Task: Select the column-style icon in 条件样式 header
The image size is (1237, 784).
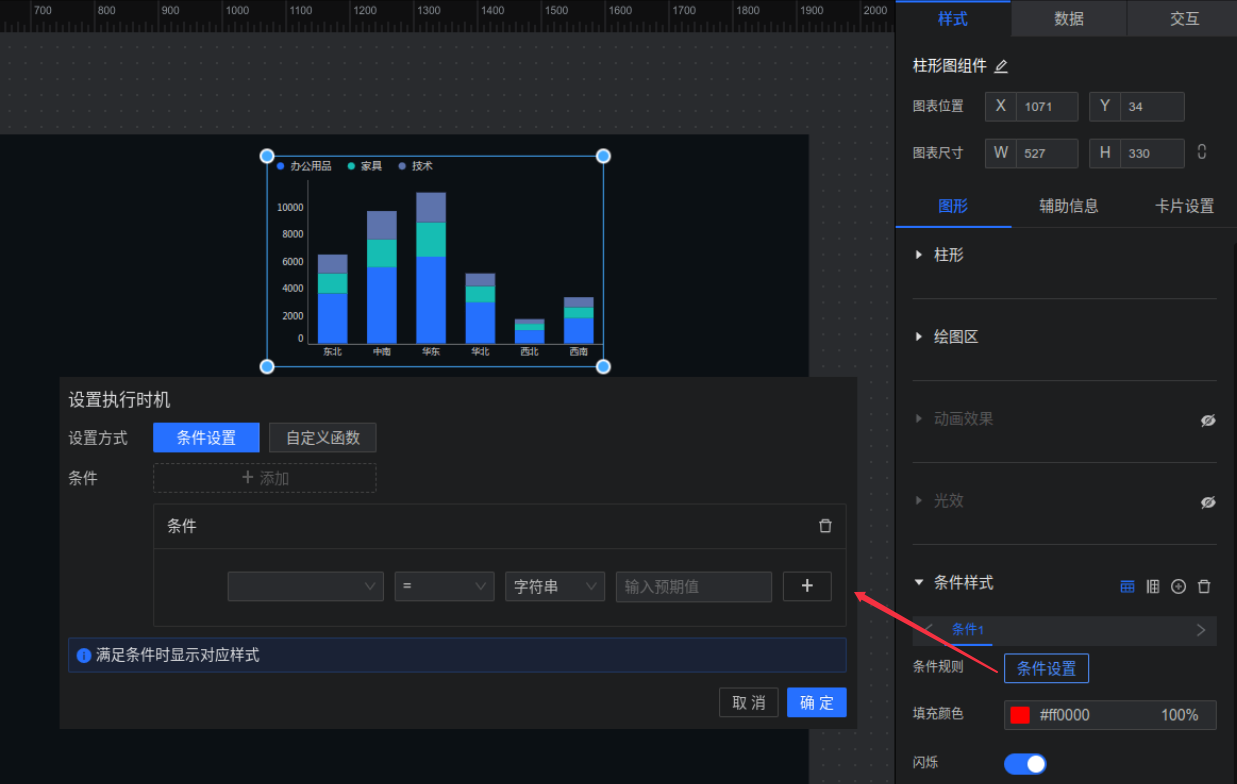Action: (1153, 587)
